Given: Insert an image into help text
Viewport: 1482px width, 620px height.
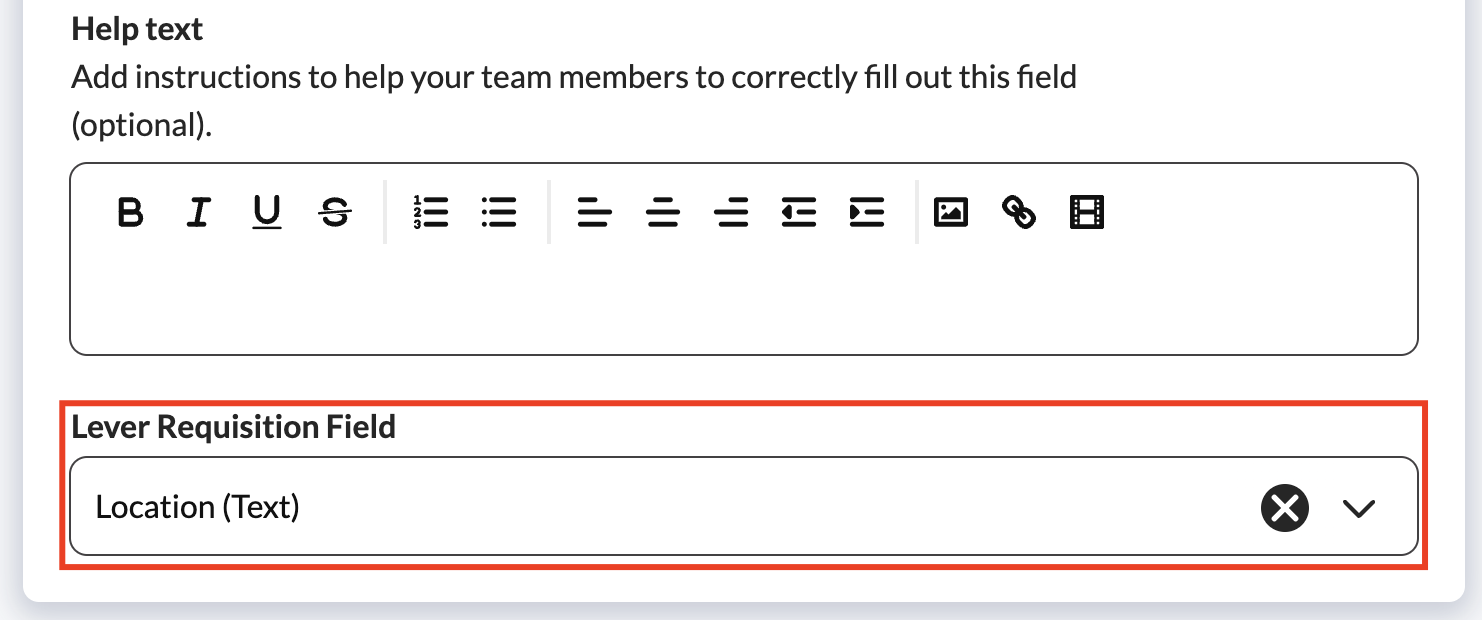Looking at the screenshot, I should [x=950, y=212].
